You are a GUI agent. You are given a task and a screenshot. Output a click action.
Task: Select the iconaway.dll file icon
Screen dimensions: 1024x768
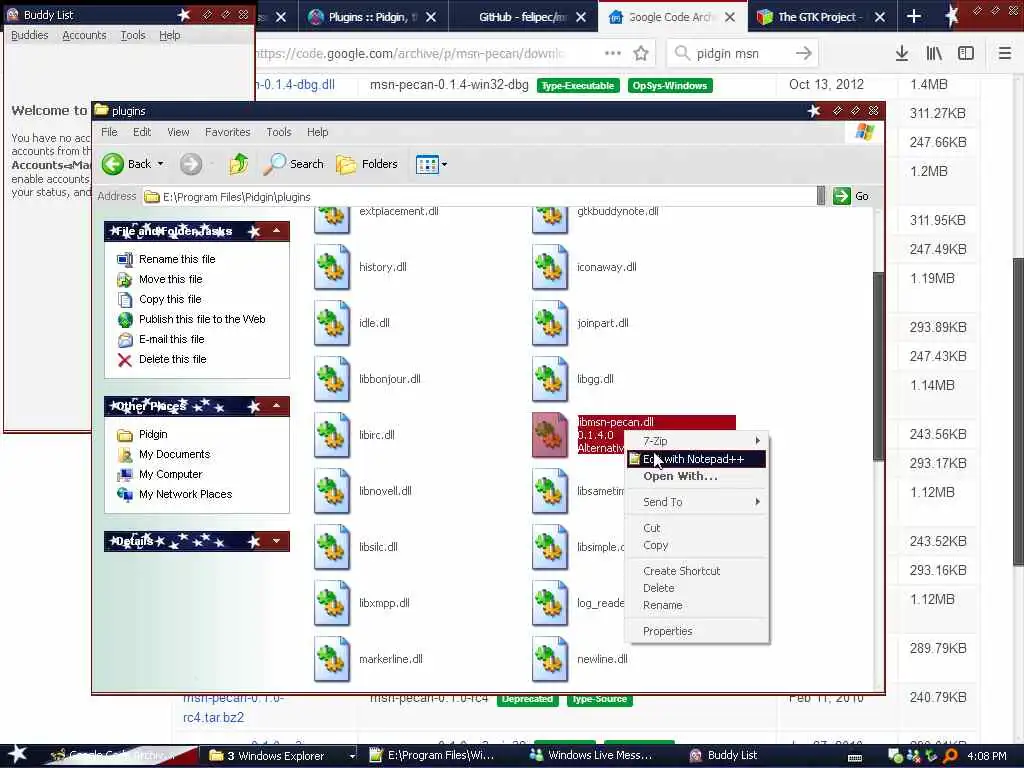550,267
